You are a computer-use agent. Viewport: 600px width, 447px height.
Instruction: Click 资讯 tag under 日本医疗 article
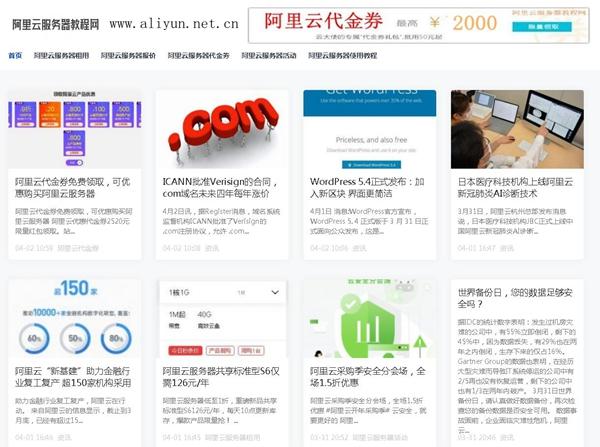click(507, 248)
